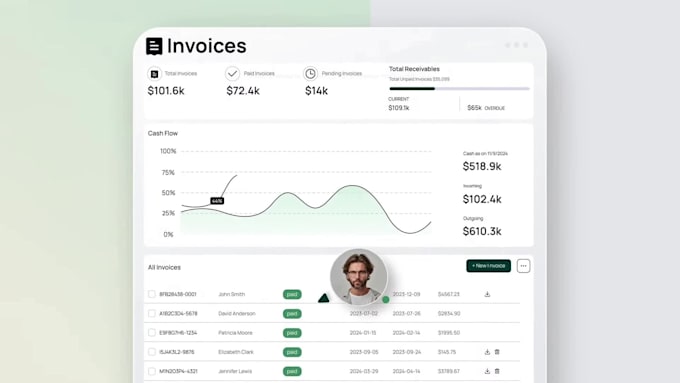Screen dimensions: 680x383
Task: Click the John Smith customer name
Action: tap(232, 294)
